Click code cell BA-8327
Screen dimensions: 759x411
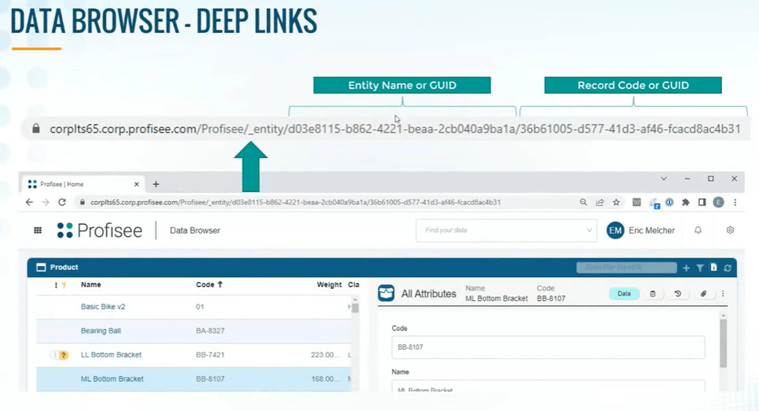210,331
